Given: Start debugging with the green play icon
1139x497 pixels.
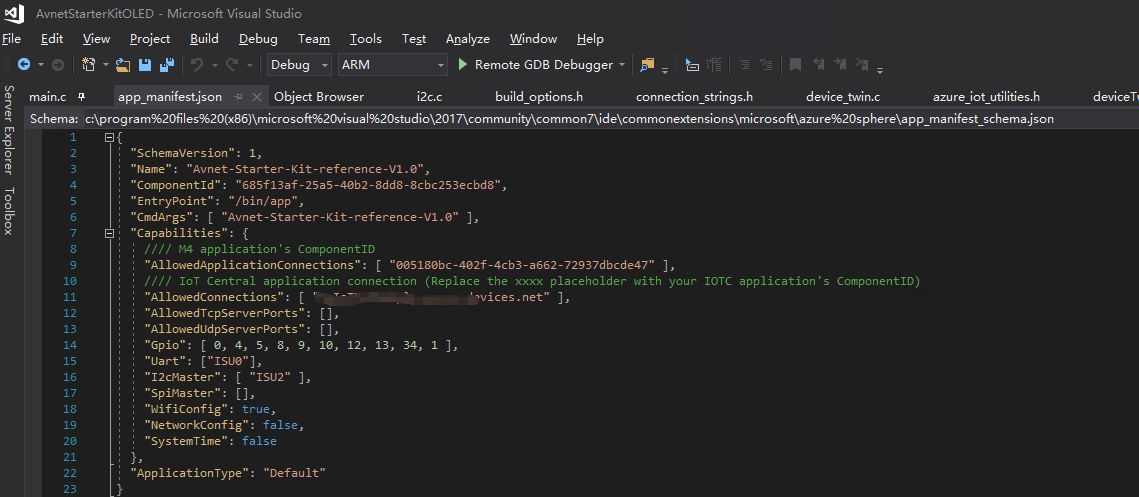Looking at the screenshot, I should tap(462, 65).
